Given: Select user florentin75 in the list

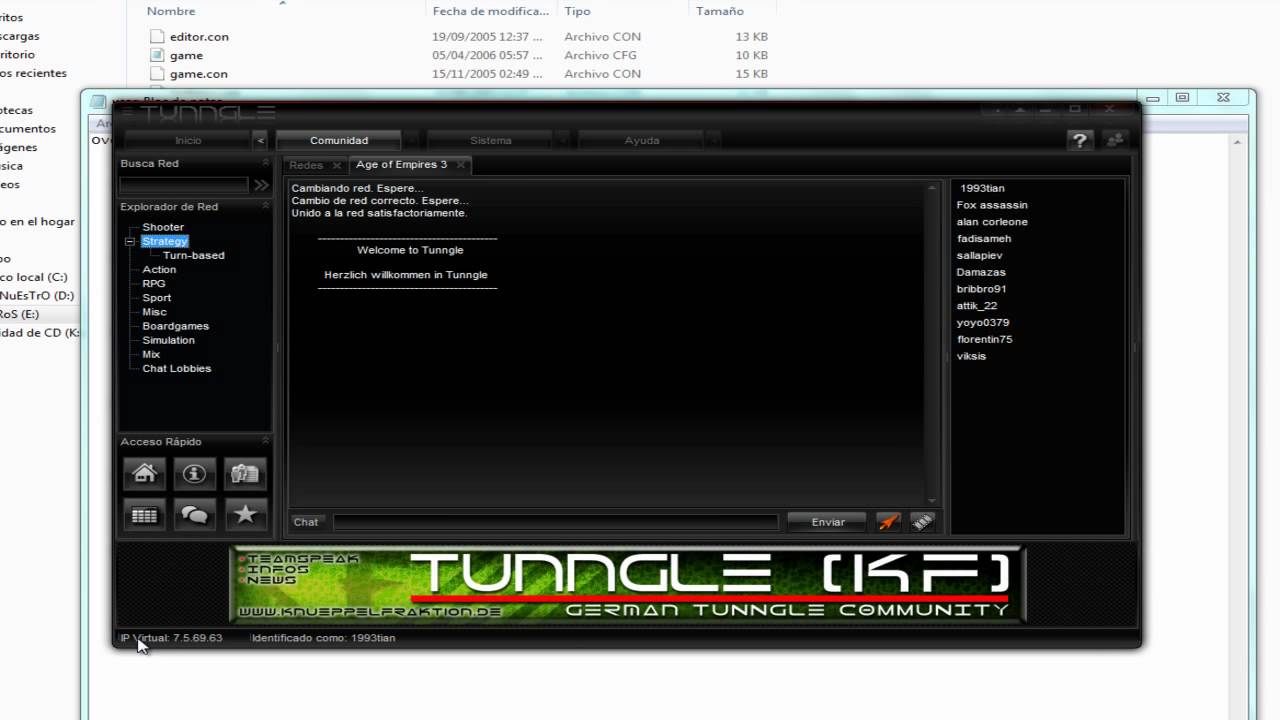Looking at the screenshot, I should [x=985, y=339].
